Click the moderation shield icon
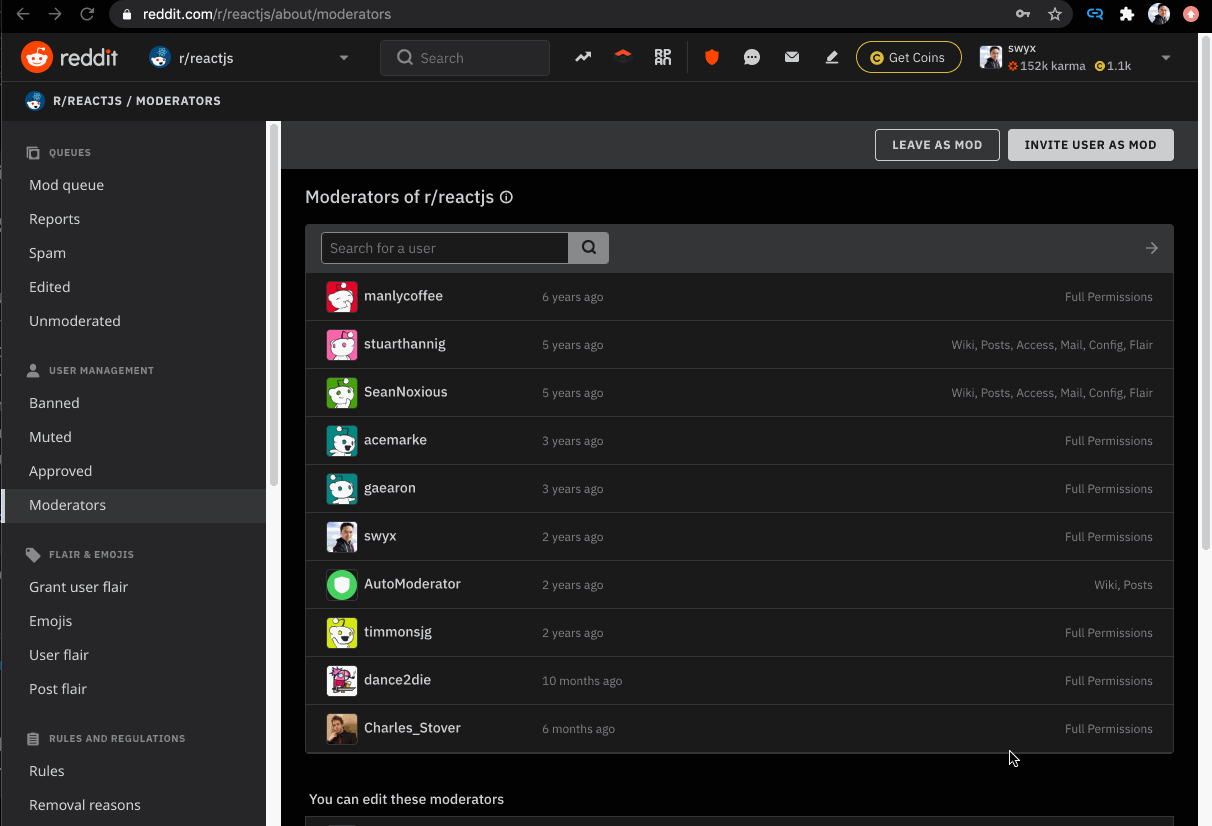Image resolution: width=1212 pixels, height=826 pixels. (x=712, y=58)
